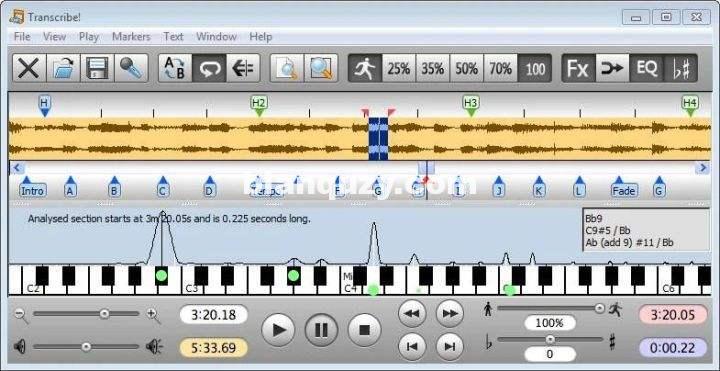This screenshot has width=720, height=371.
Task: Click the waveform scrollbar left arrow
Action: [17, 168]
